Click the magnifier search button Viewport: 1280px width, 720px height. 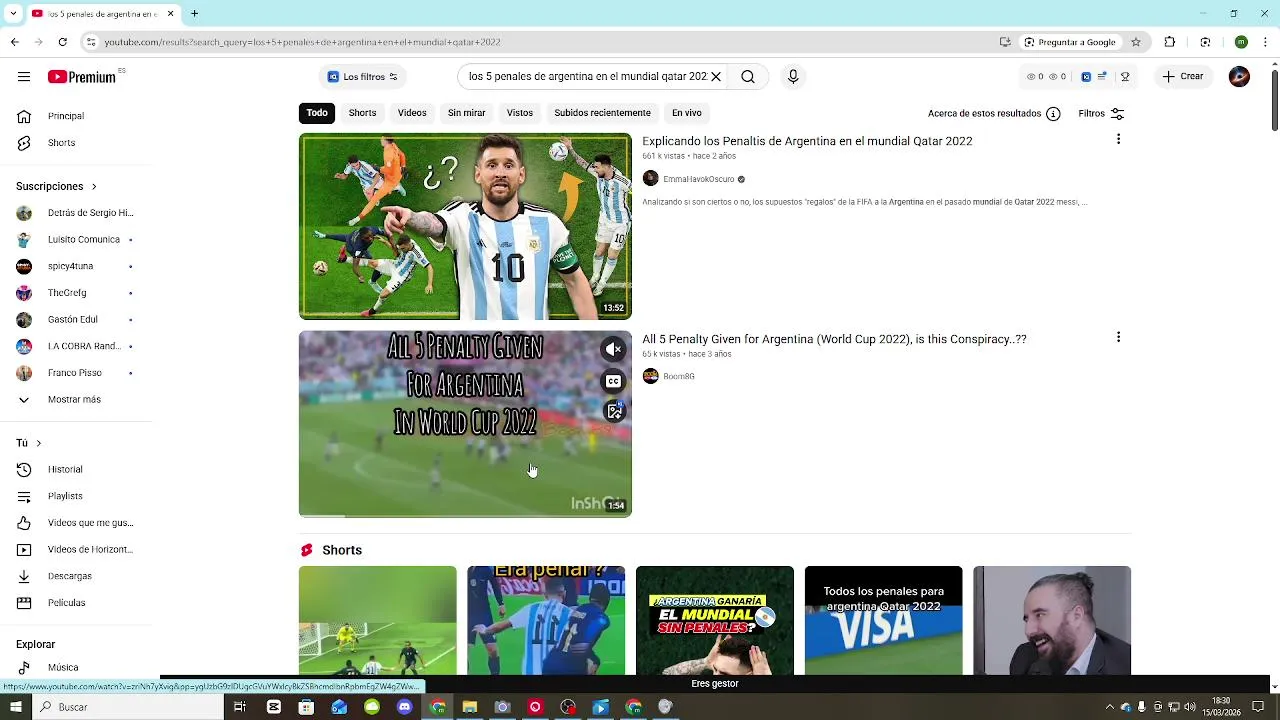click(x=748, y=77)
